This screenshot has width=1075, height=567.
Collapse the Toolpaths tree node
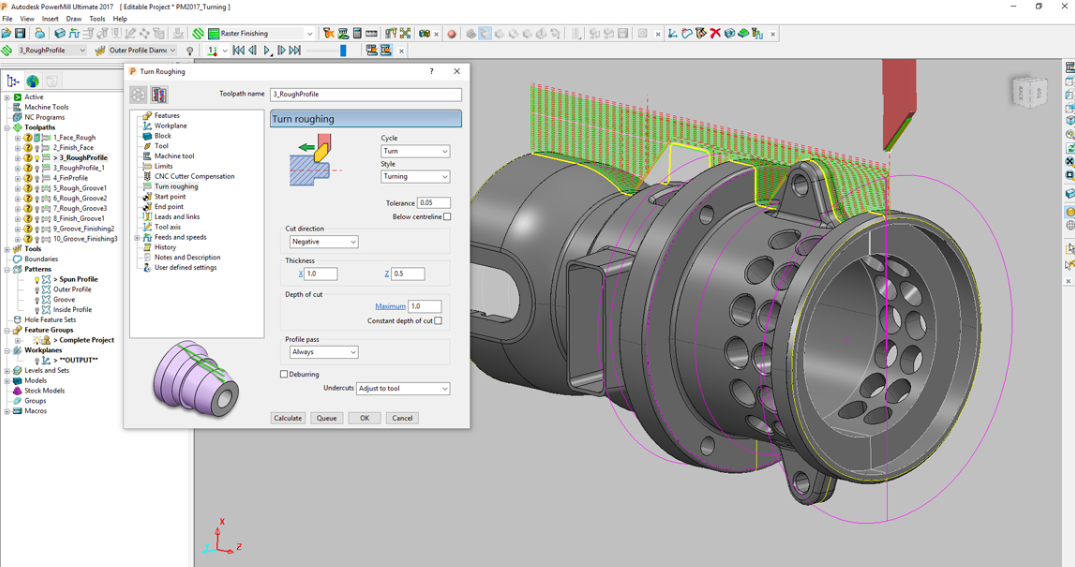[x=8, y=128]
